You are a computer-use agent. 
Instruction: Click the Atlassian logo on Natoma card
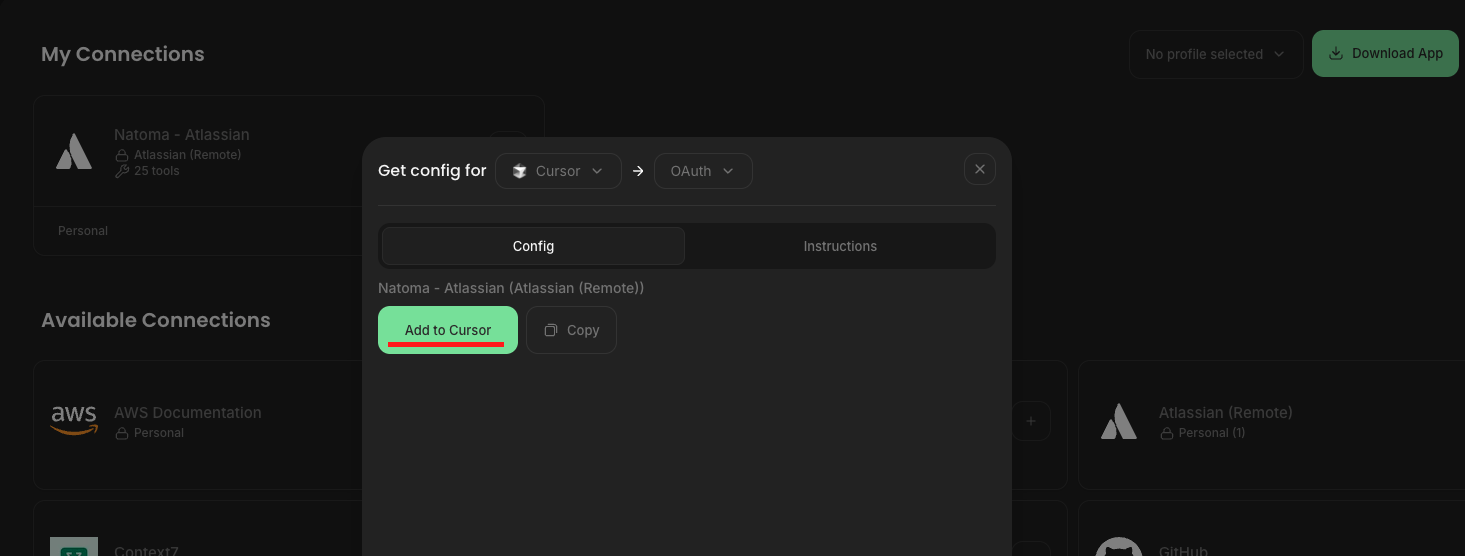[x=74, y=151]
